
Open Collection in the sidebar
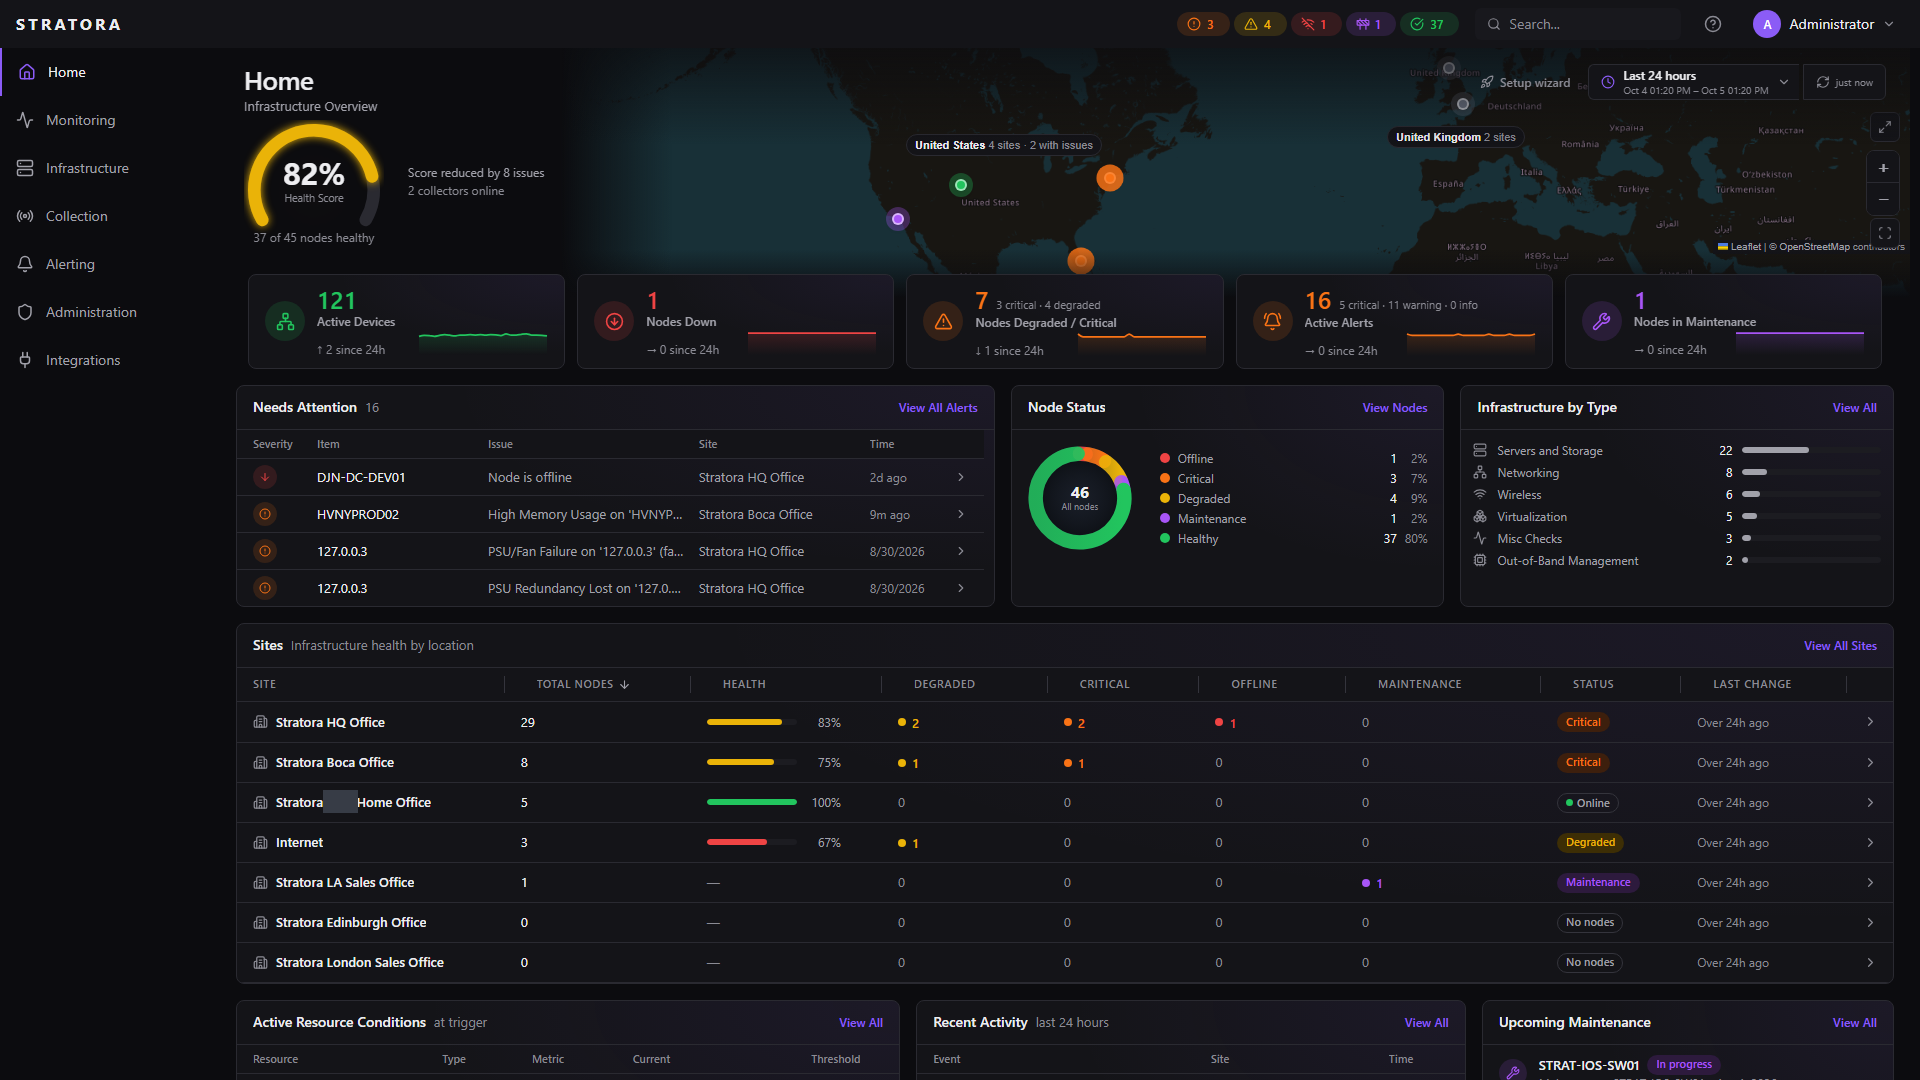click(x=76, y=216)
